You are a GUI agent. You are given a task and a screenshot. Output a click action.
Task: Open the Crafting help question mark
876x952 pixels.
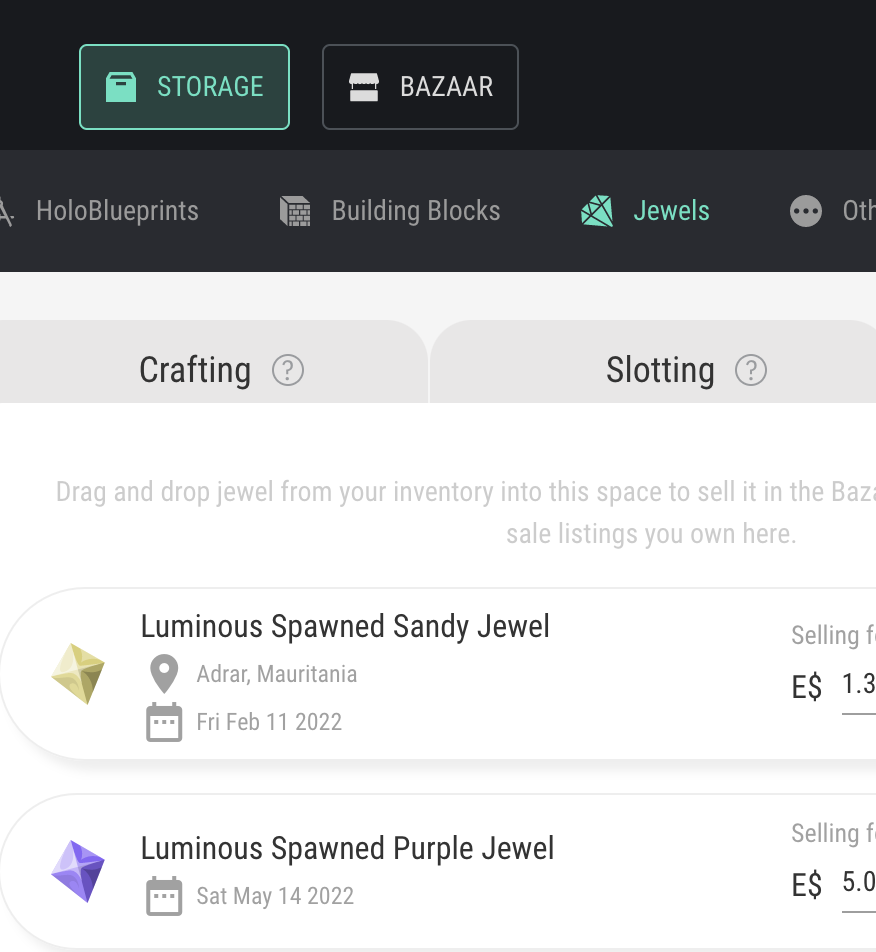click(288, 371)
